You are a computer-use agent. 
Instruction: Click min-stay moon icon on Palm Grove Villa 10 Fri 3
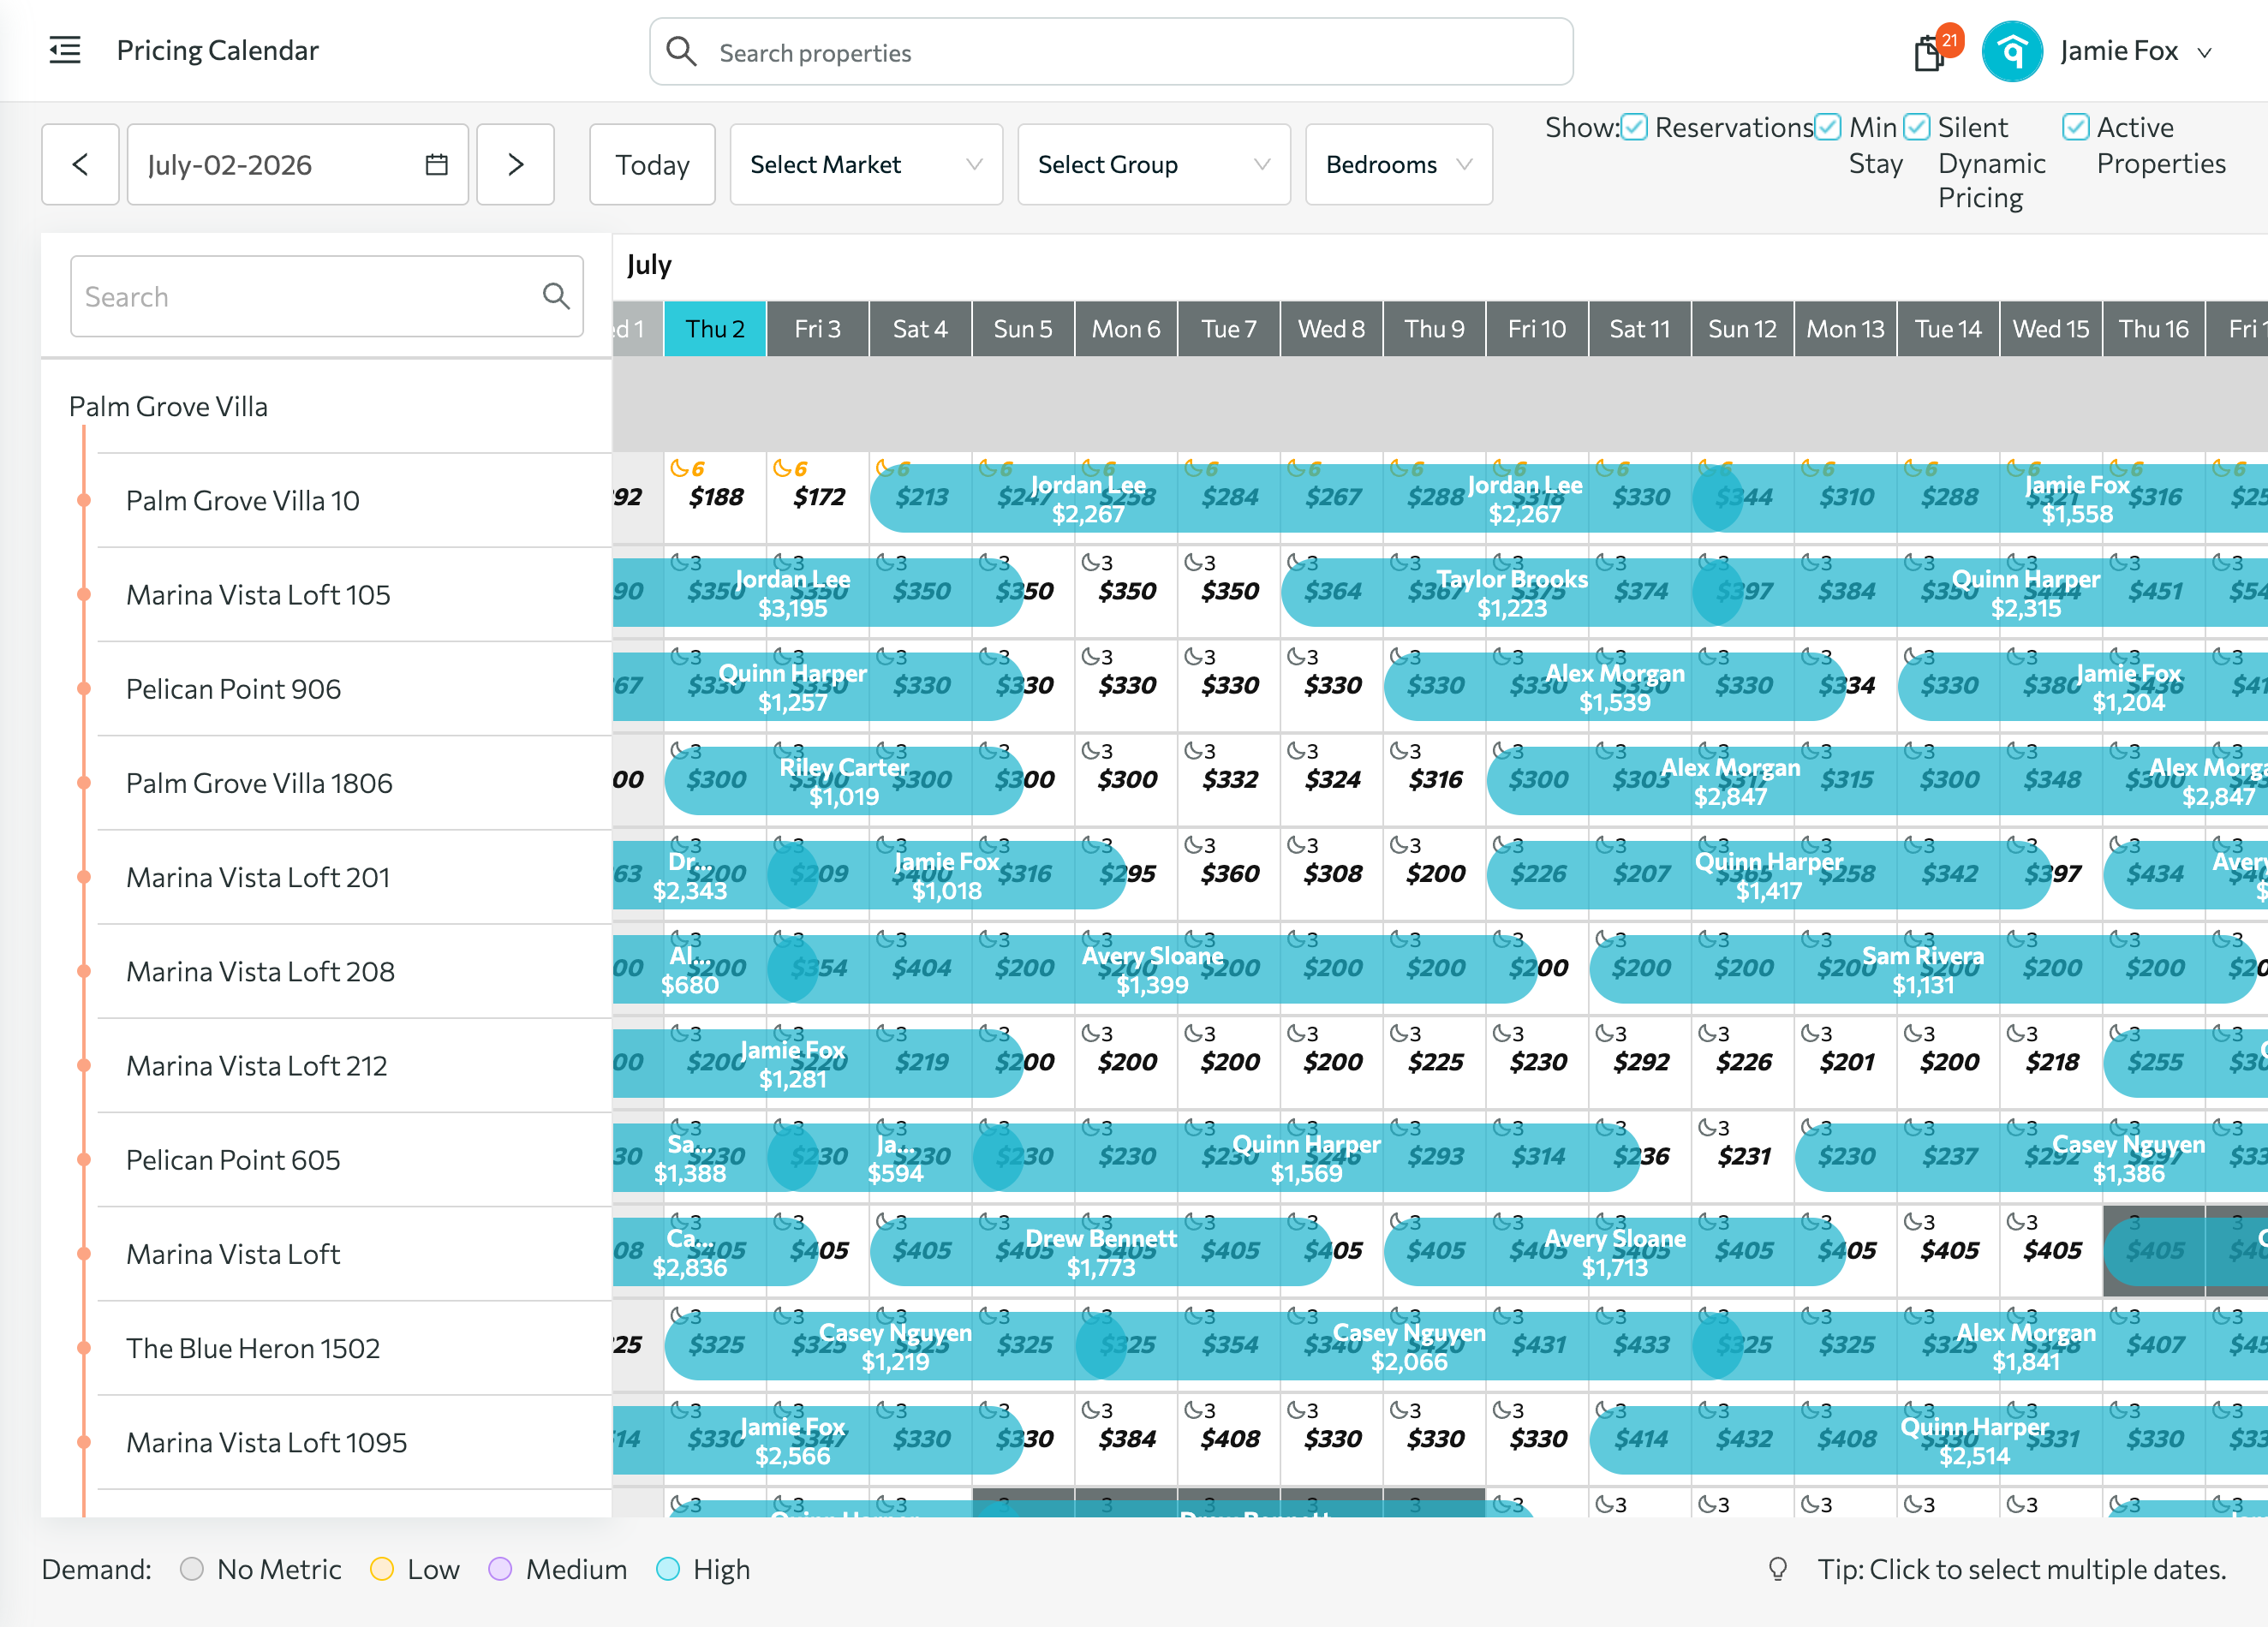coord(783,468)
